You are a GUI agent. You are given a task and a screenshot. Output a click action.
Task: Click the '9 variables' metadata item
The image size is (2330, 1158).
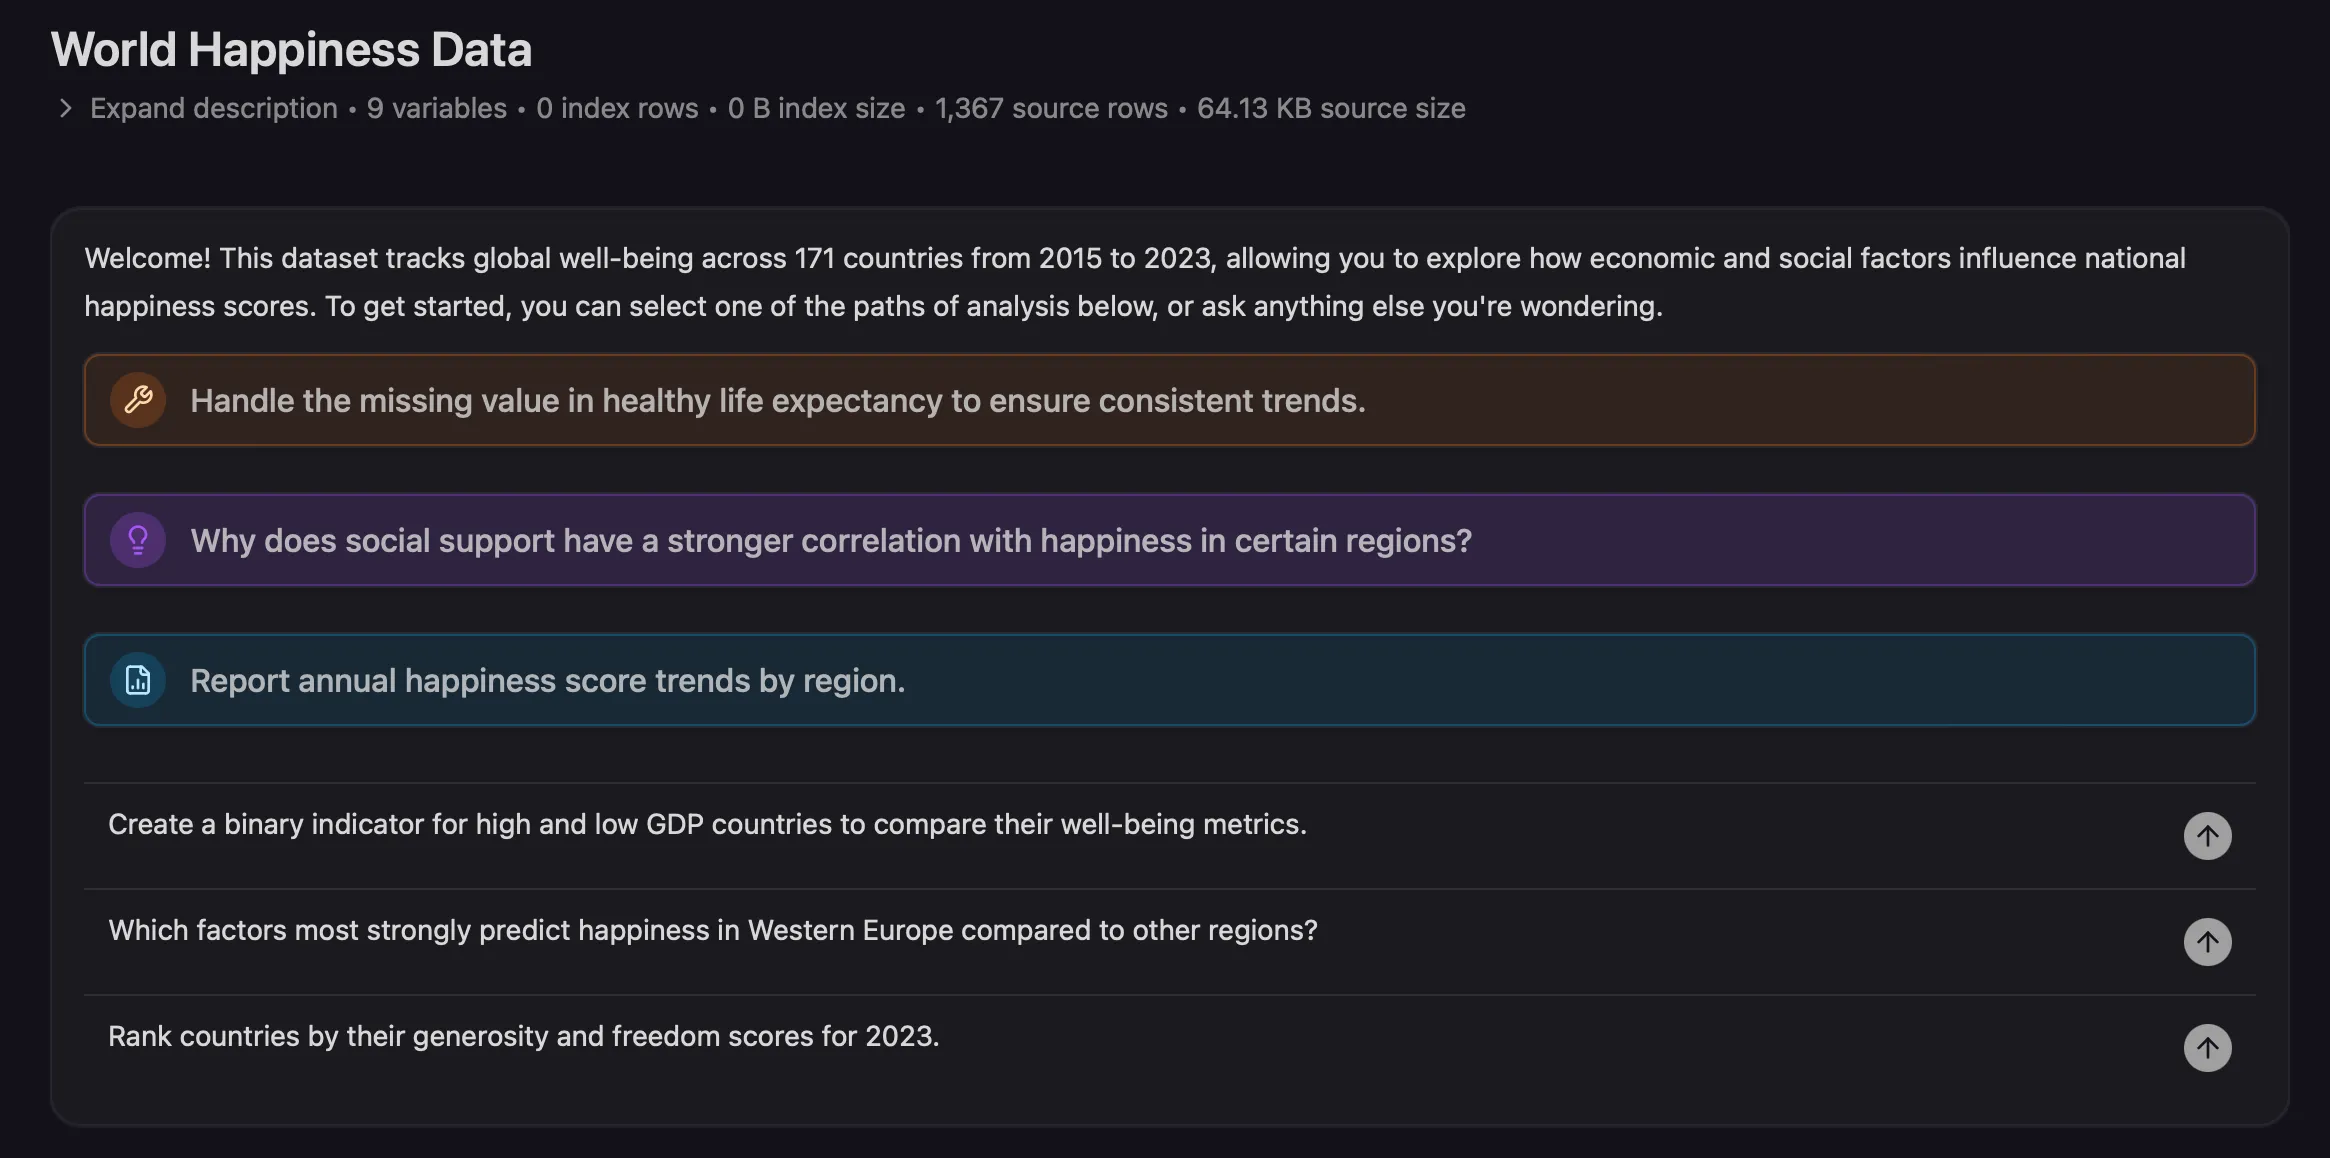click(x=437, y=108)
